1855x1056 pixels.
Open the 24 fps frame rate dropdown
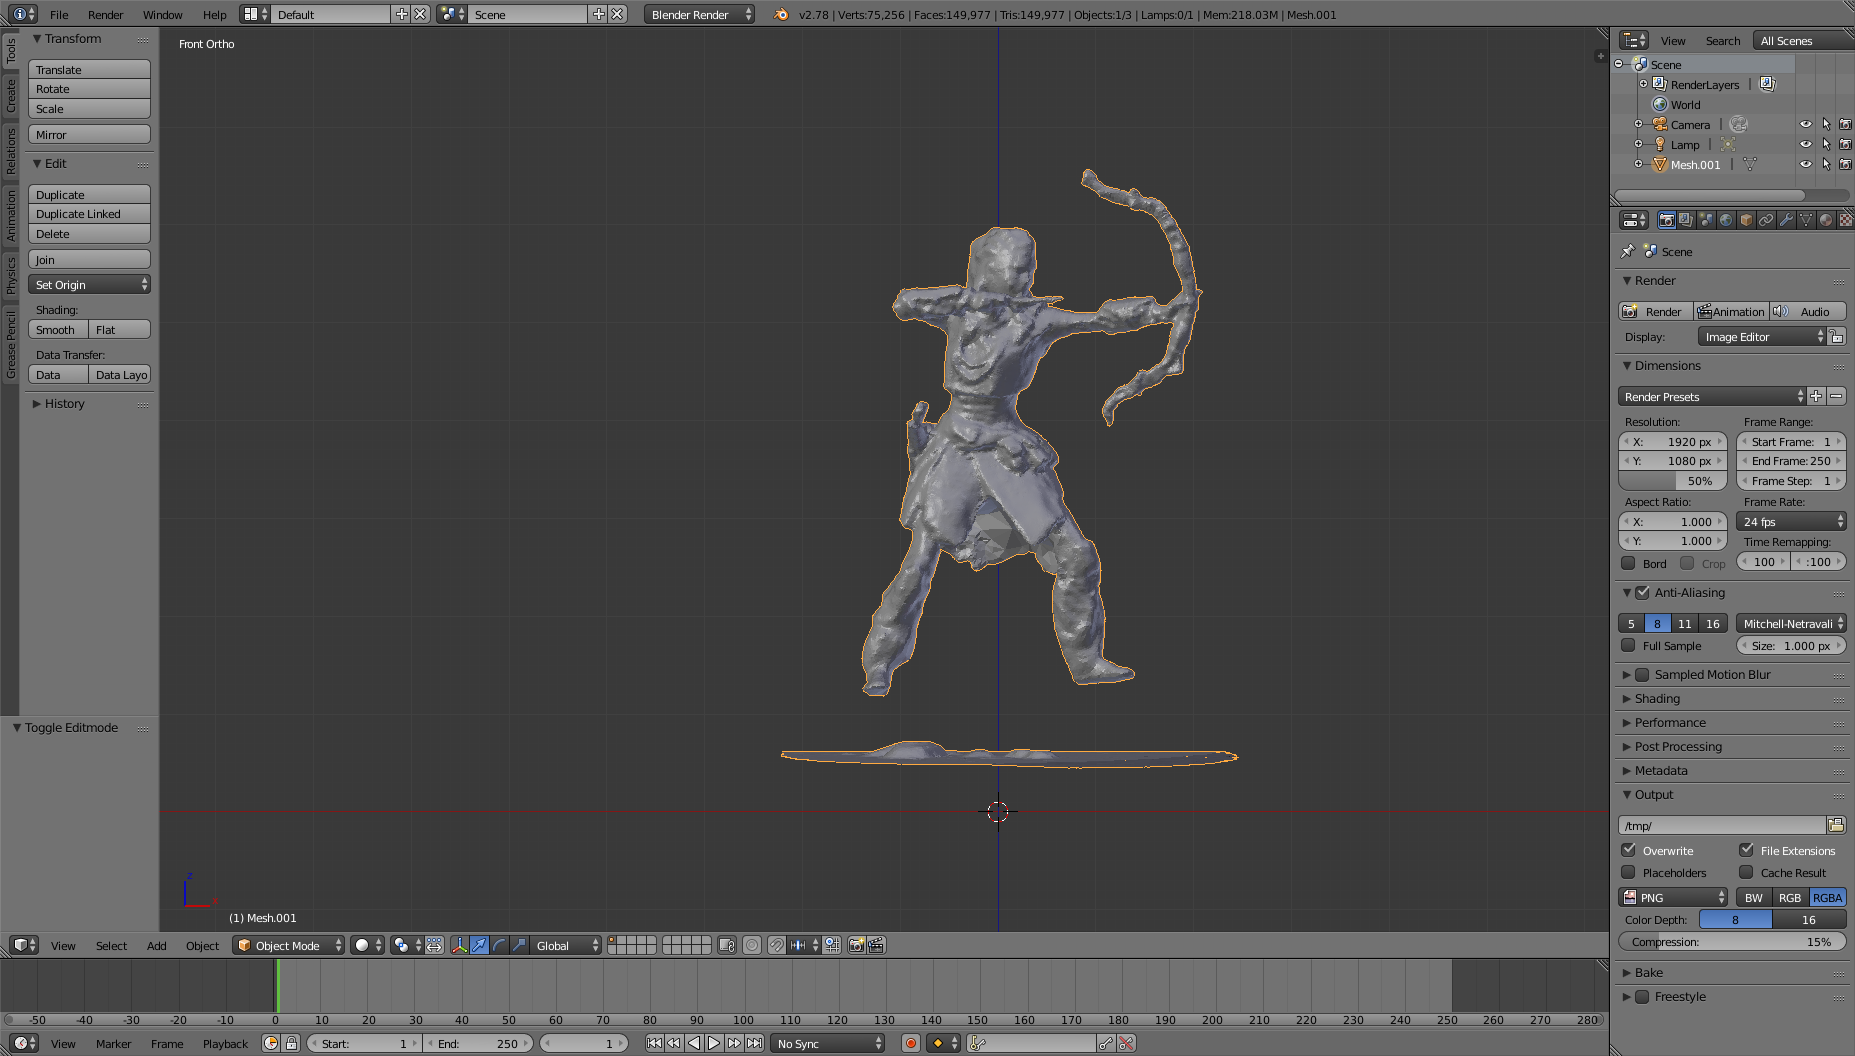[x=1791, y=521]
